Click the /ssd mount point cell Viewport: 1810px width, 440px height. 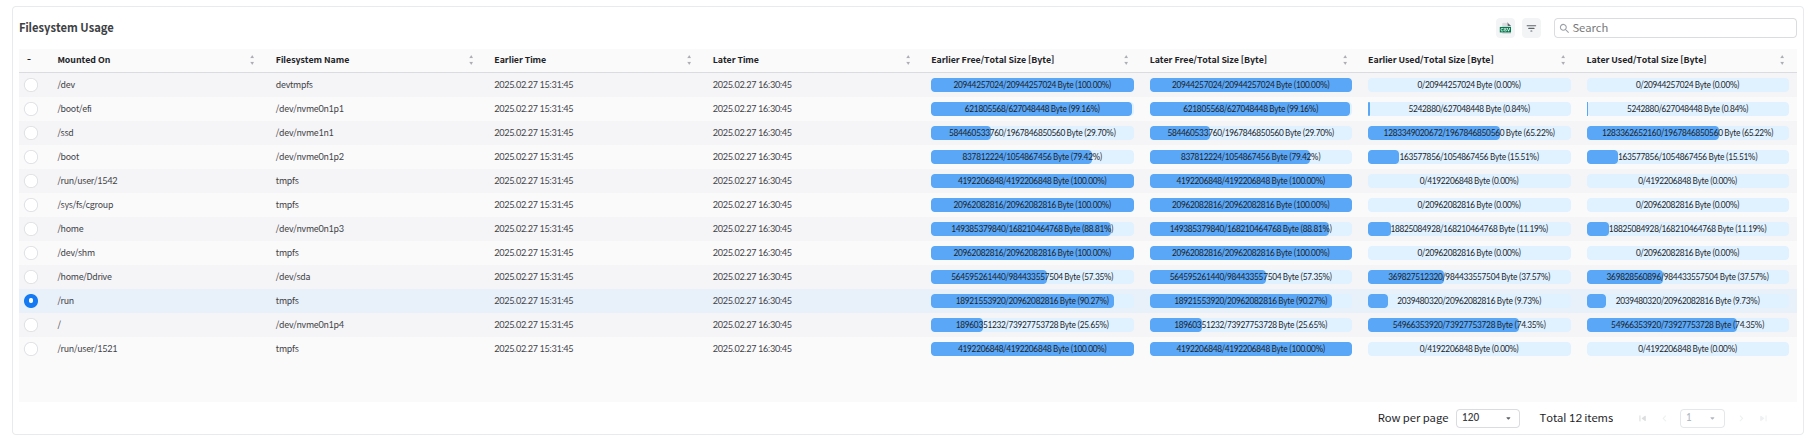coord(66,133)
